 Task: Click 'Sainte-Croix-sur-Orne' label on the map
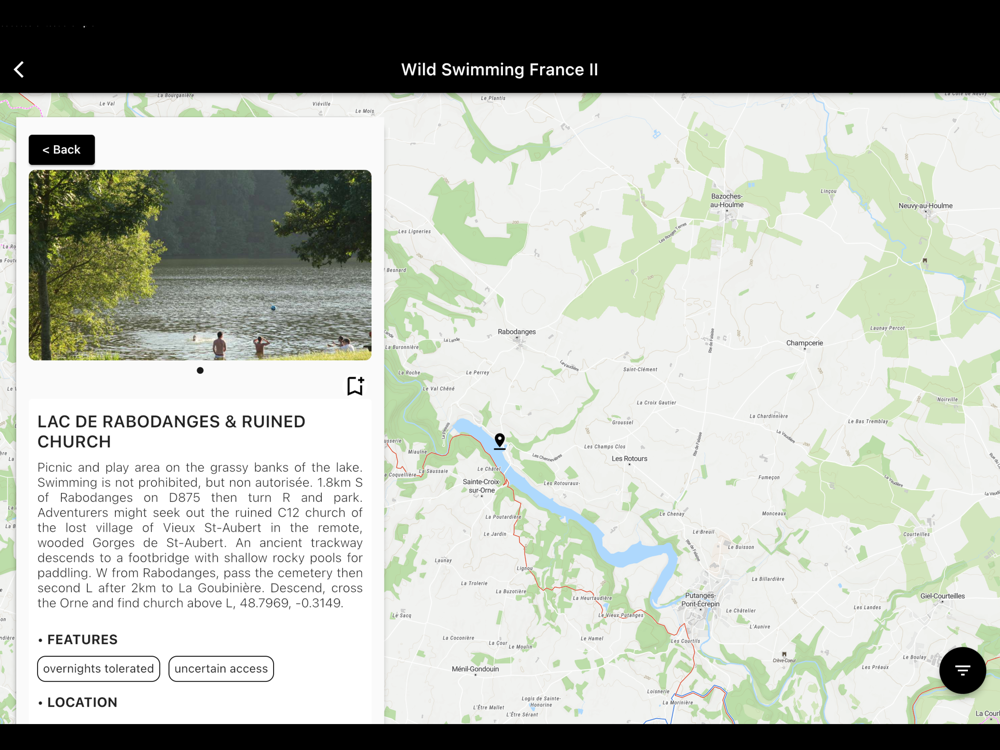click(x=482, y=486)
